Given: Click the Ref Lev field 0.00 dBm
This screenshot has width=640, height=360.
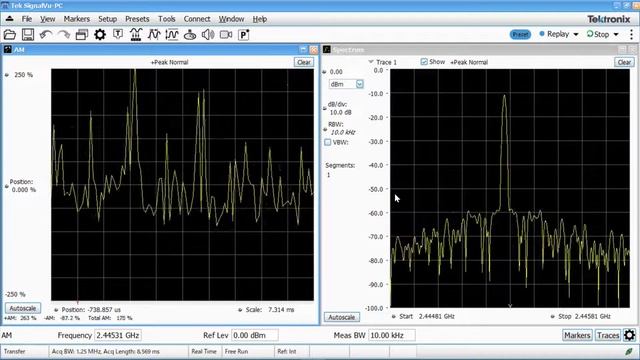Looking at the screenshot, I should point(255,335).
